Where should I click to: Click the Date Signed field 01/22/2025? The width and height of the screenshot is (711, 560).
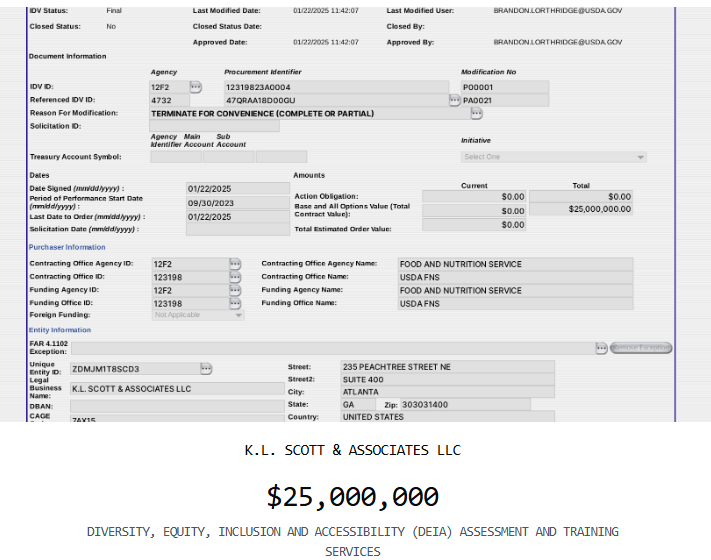click(238, 189)
